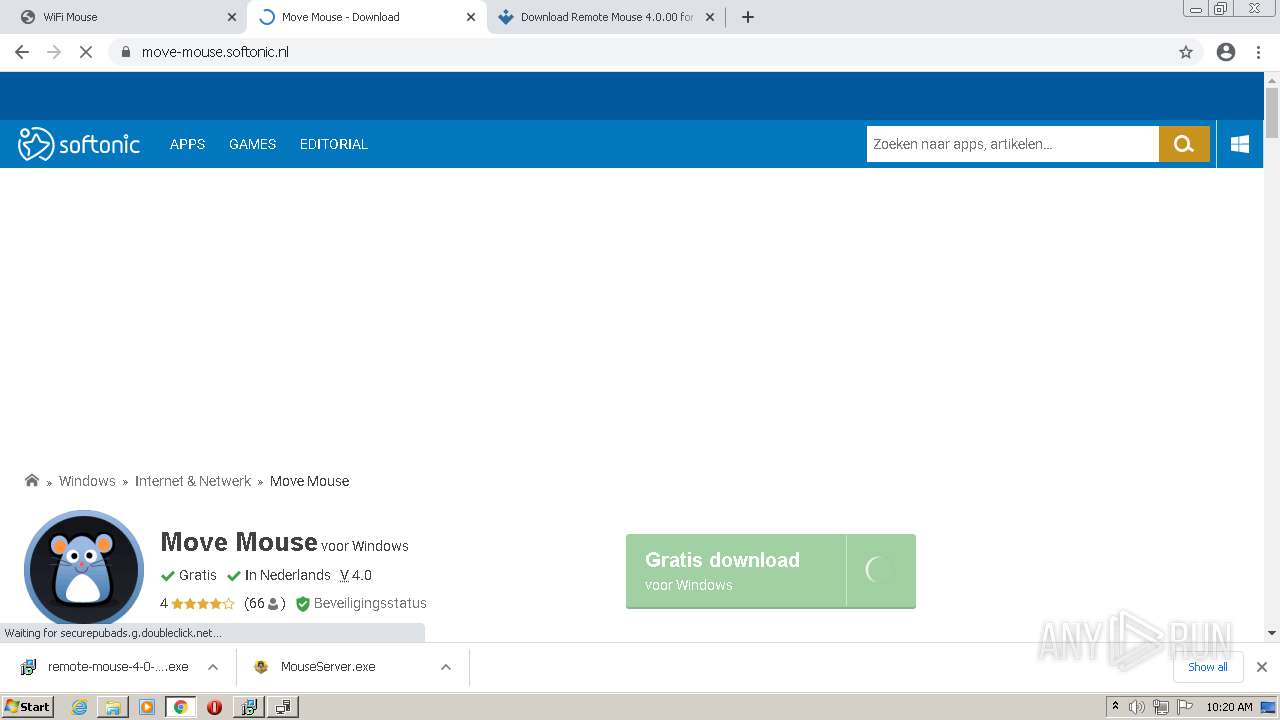1280x720 pixels.
Task: Click the browser back arrow
Action: (x=22, y=52)
